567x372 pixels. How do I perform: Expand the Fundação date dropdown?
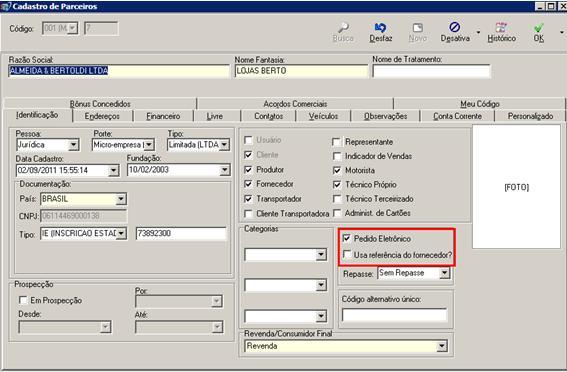(225, 170)
